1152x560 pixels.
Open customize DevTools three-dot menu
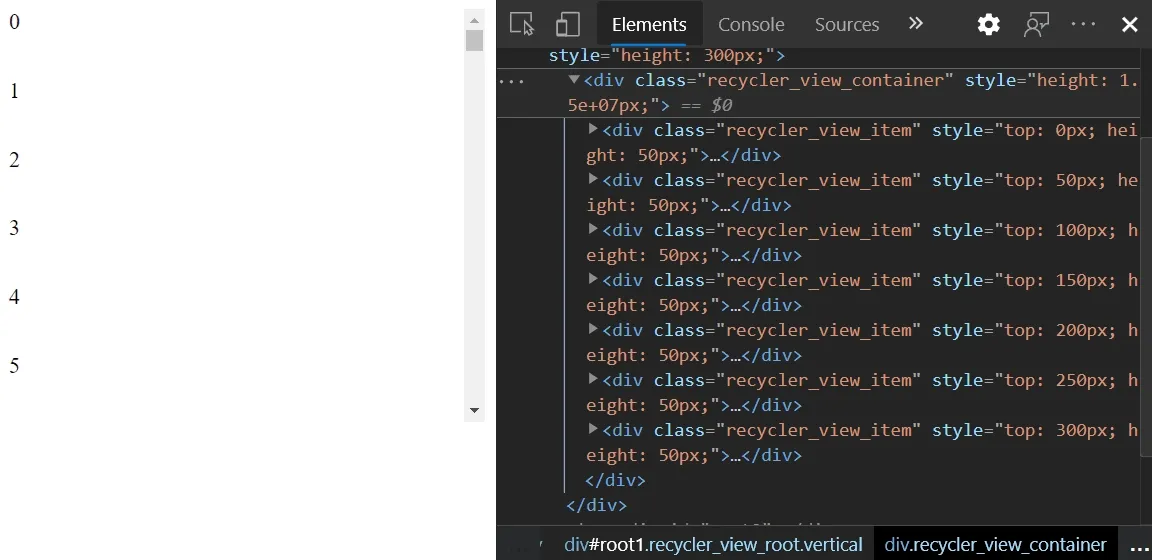point(1084,24)
